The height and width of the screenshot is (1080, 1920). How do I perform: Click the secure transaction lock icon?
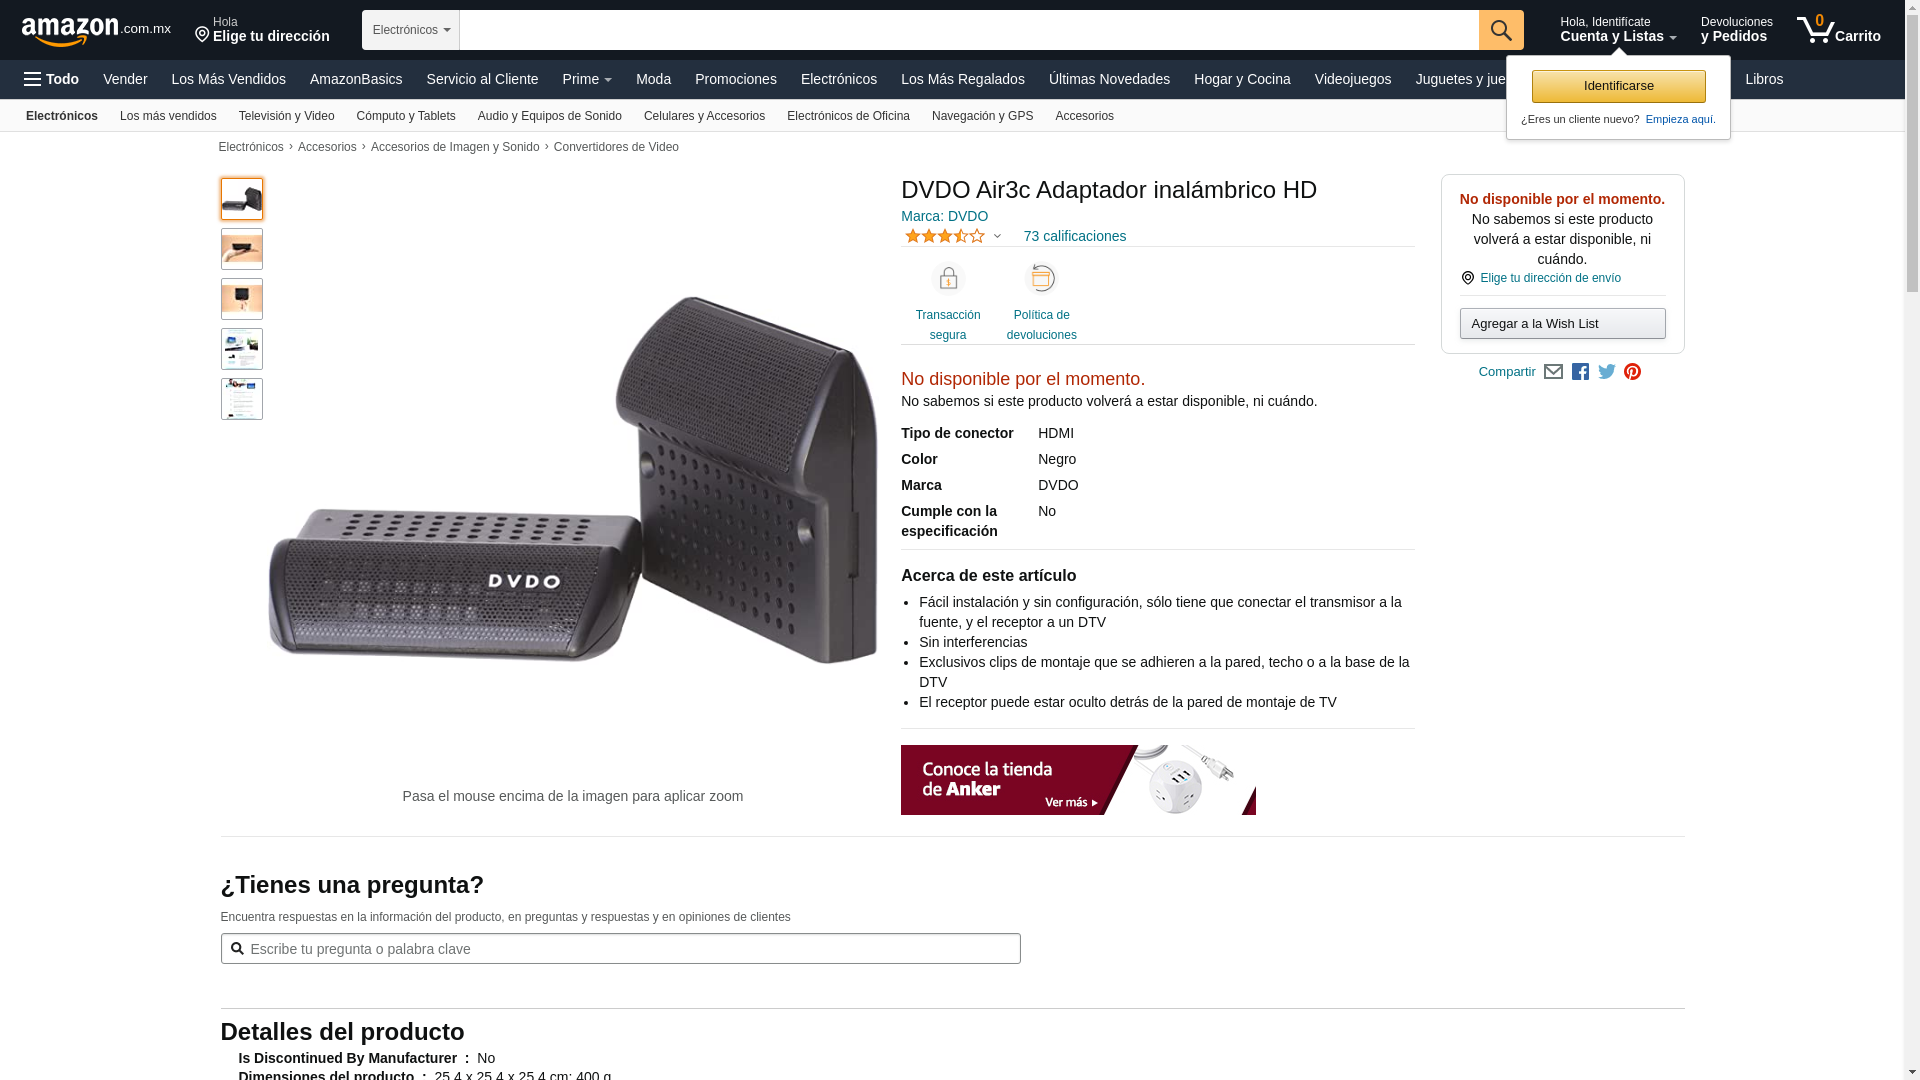(x=948, y=278)
